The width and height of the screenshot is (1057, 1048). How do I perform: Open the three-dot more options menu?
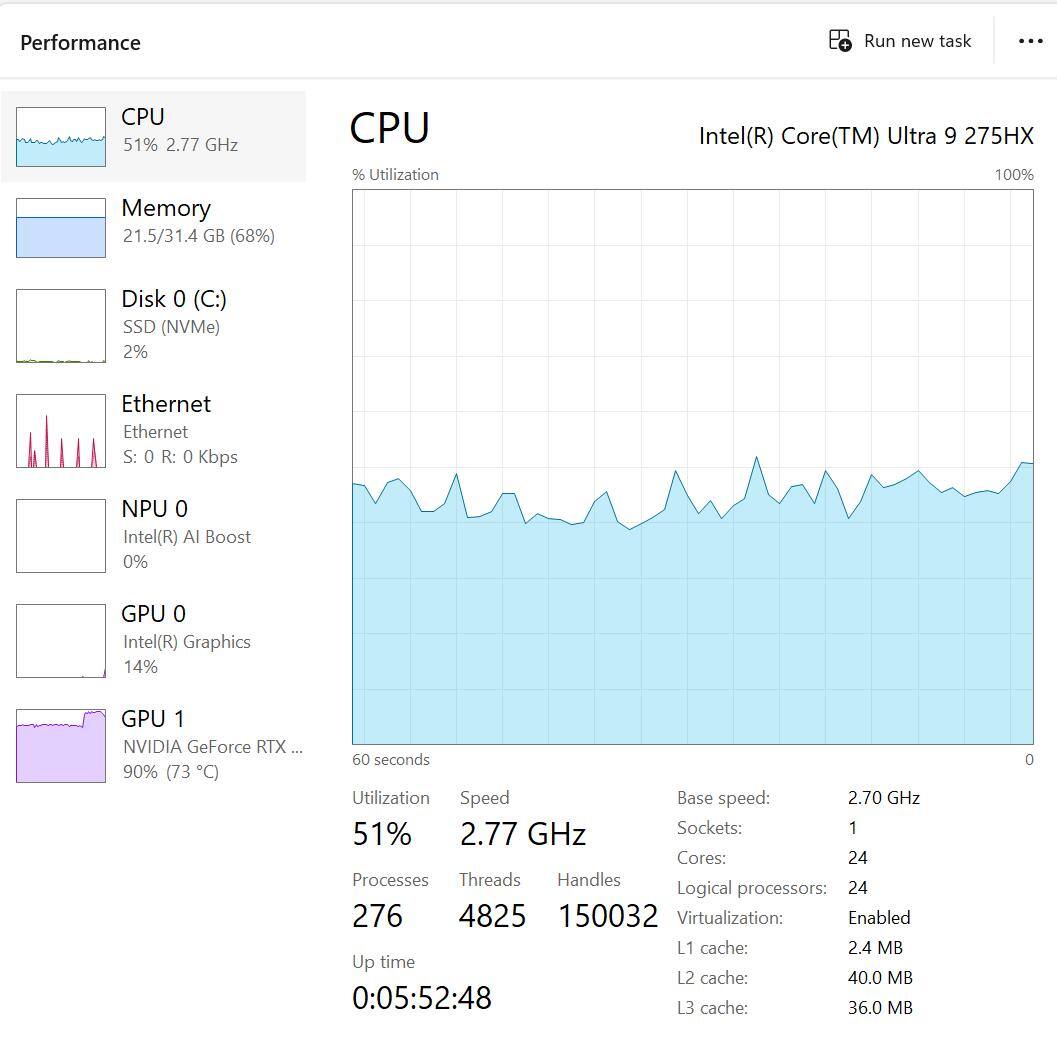(1030, 41)
